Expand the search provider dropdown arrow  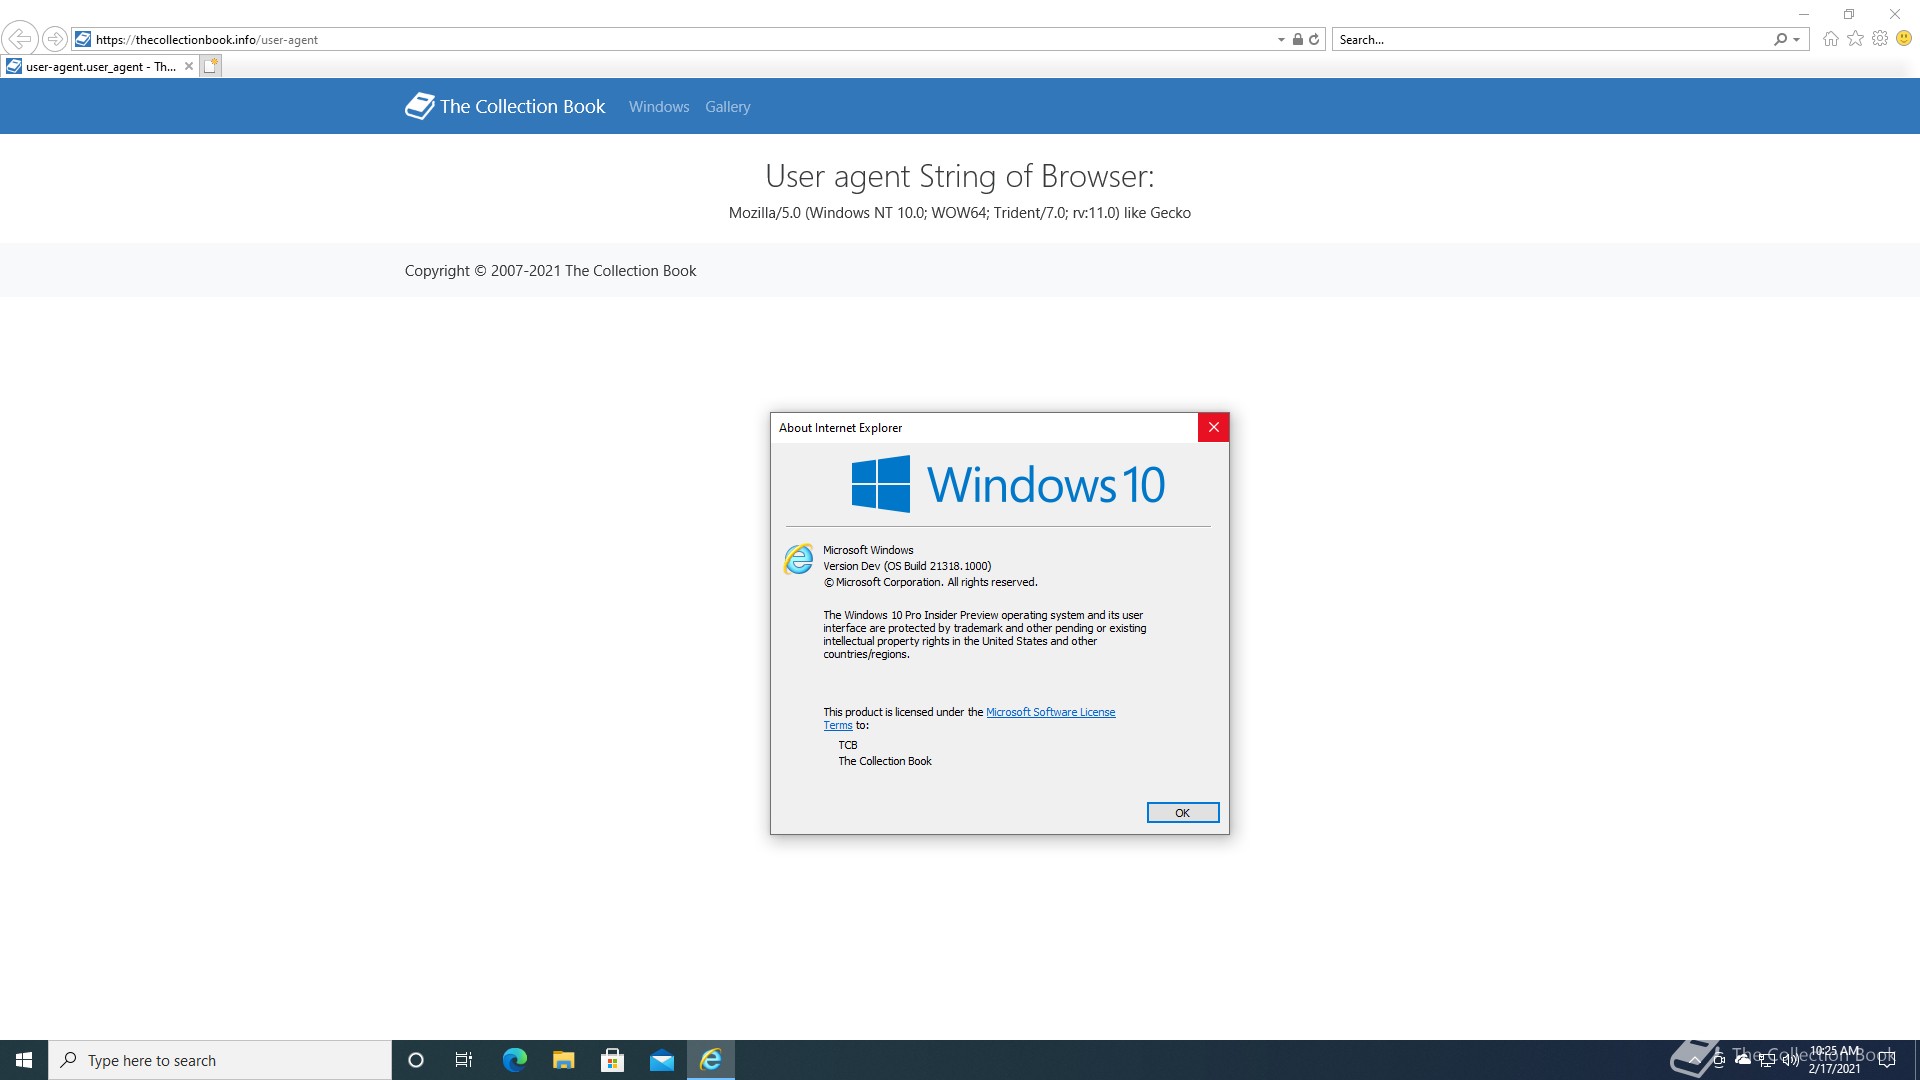pyautogui.click(x=1797, y=40)
